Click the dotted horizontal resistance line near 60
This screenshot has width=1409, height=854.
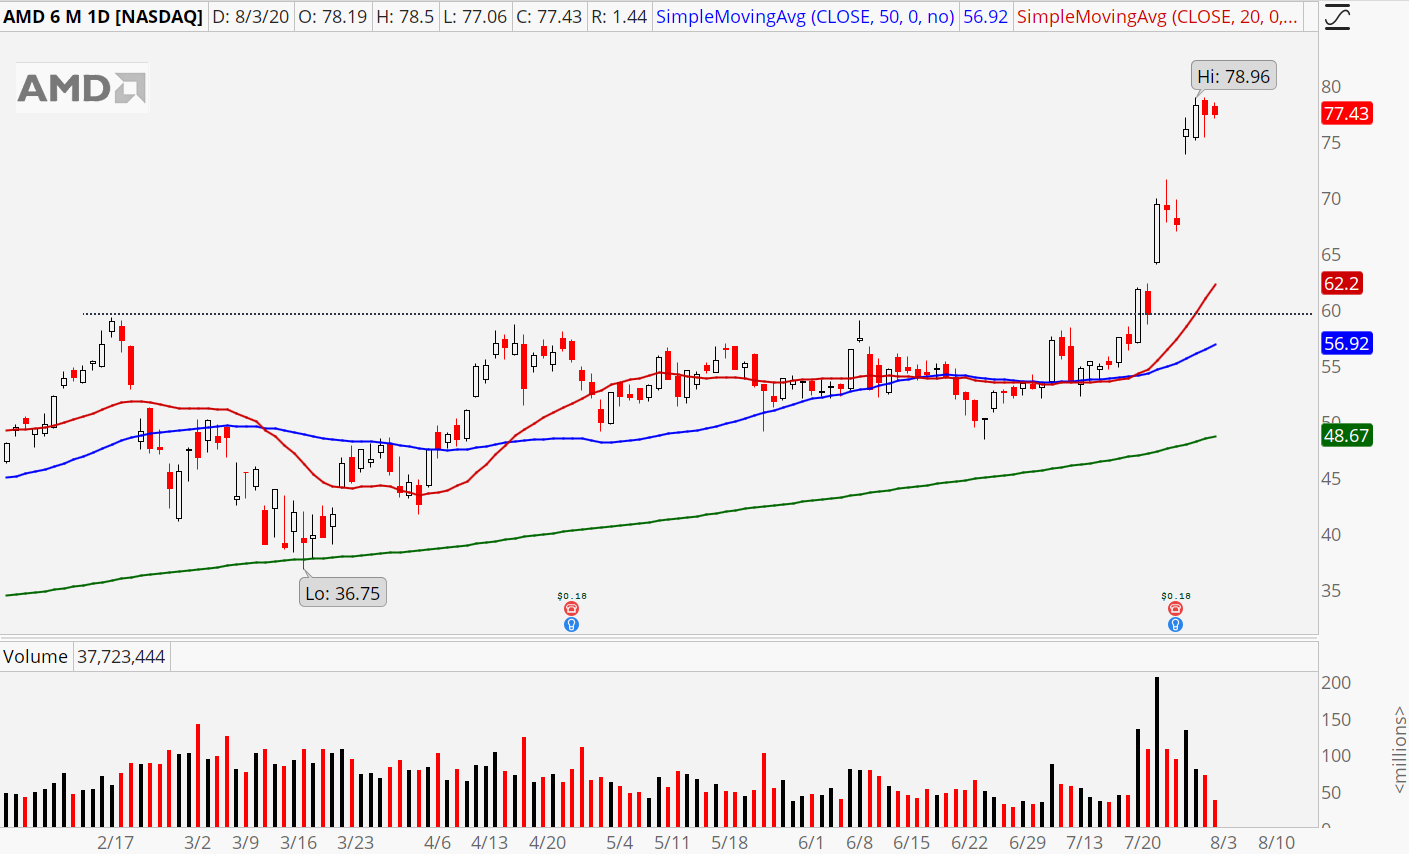pyautogui.click(x=697, y=314)
